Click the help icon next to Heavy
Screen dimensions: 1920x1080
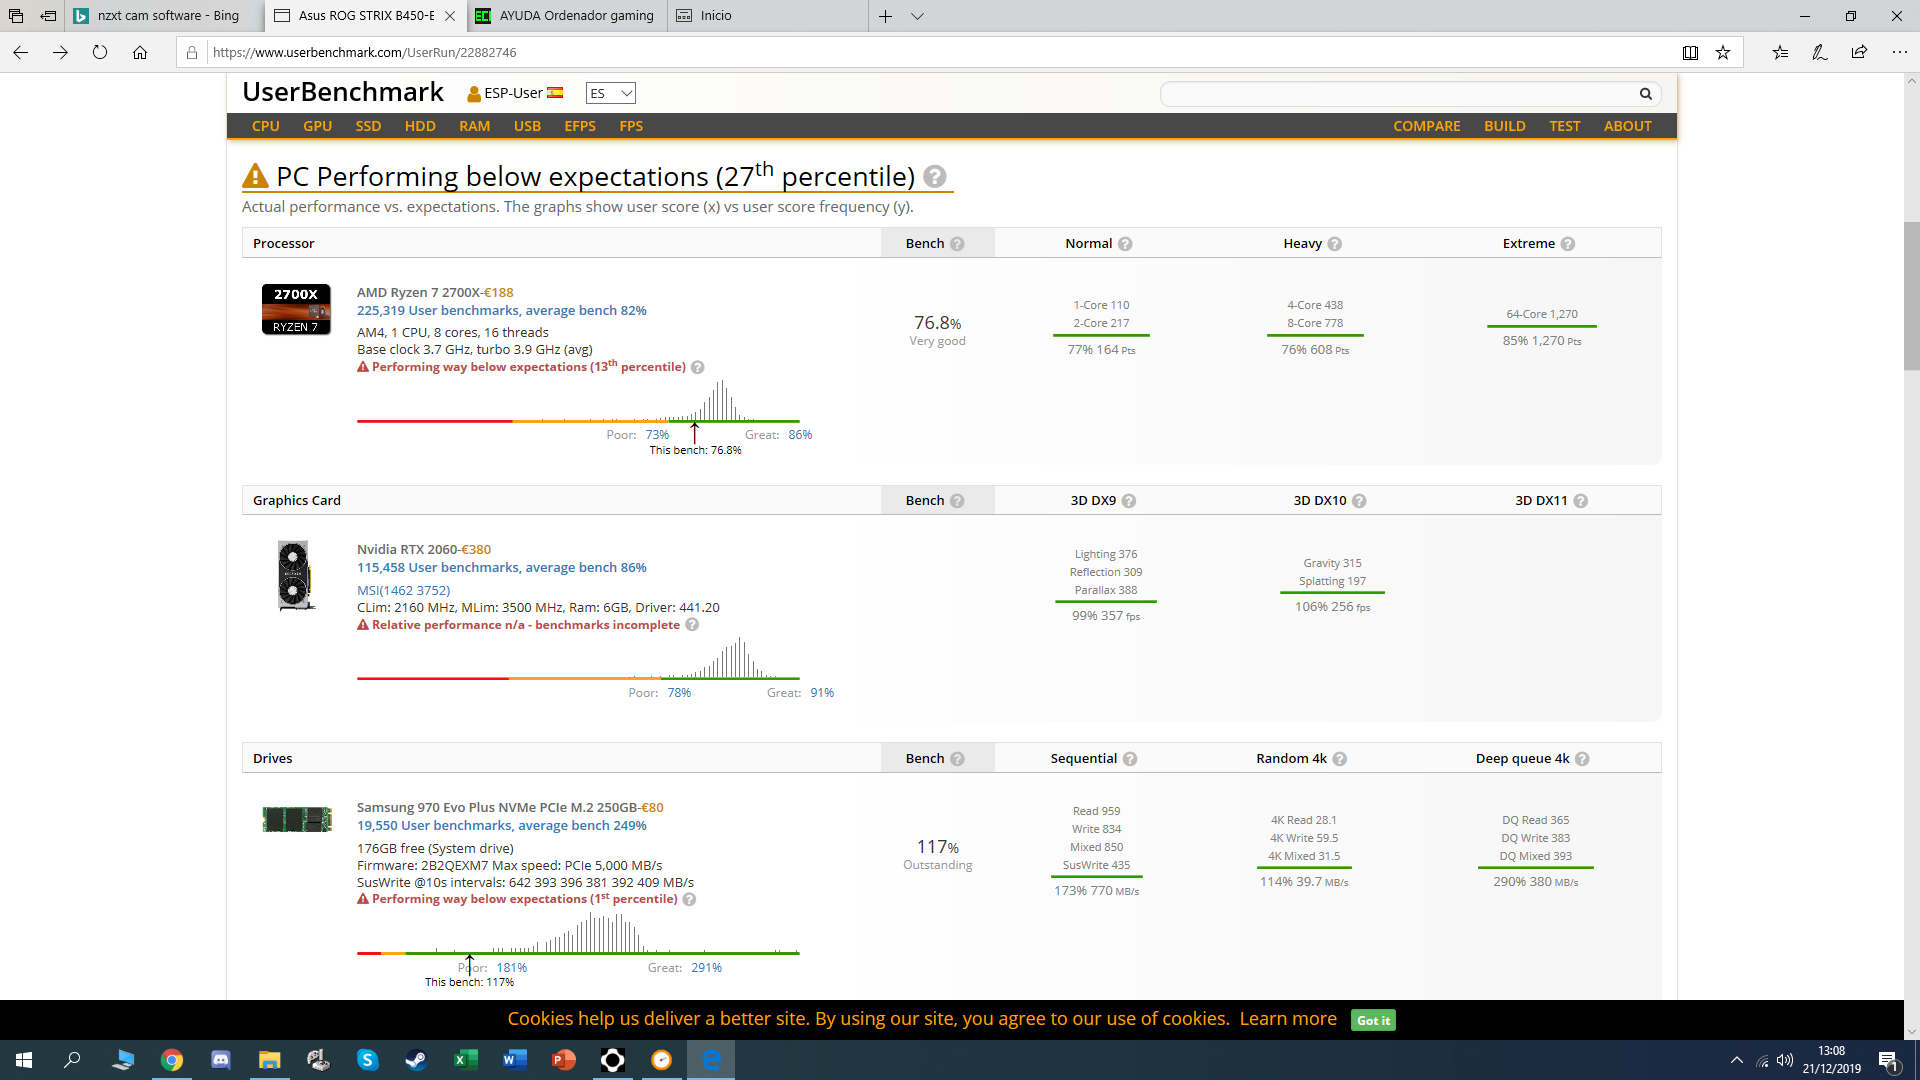click(x=1335, y=244)
